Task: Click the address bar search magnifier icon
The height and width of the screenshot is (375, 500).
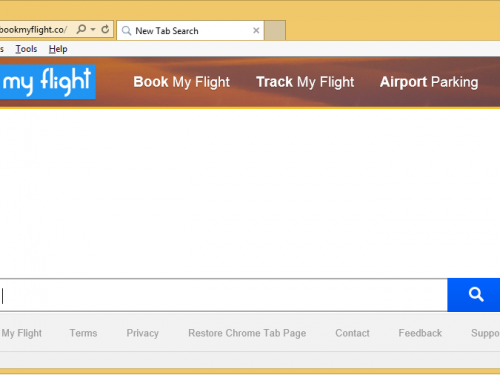Action: click(81, 29)
